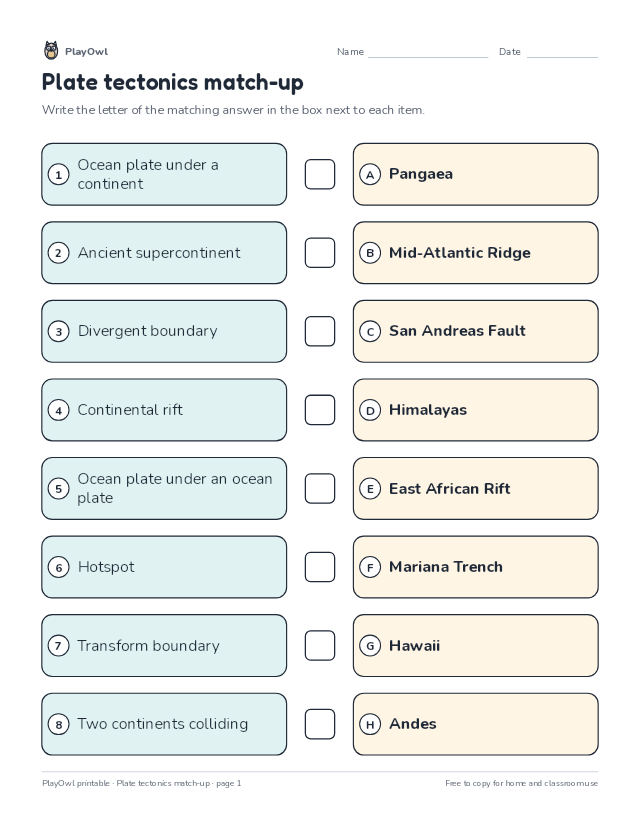
Task: Select the San Andreas Fault answer card
Action: [x=476, y=332]
